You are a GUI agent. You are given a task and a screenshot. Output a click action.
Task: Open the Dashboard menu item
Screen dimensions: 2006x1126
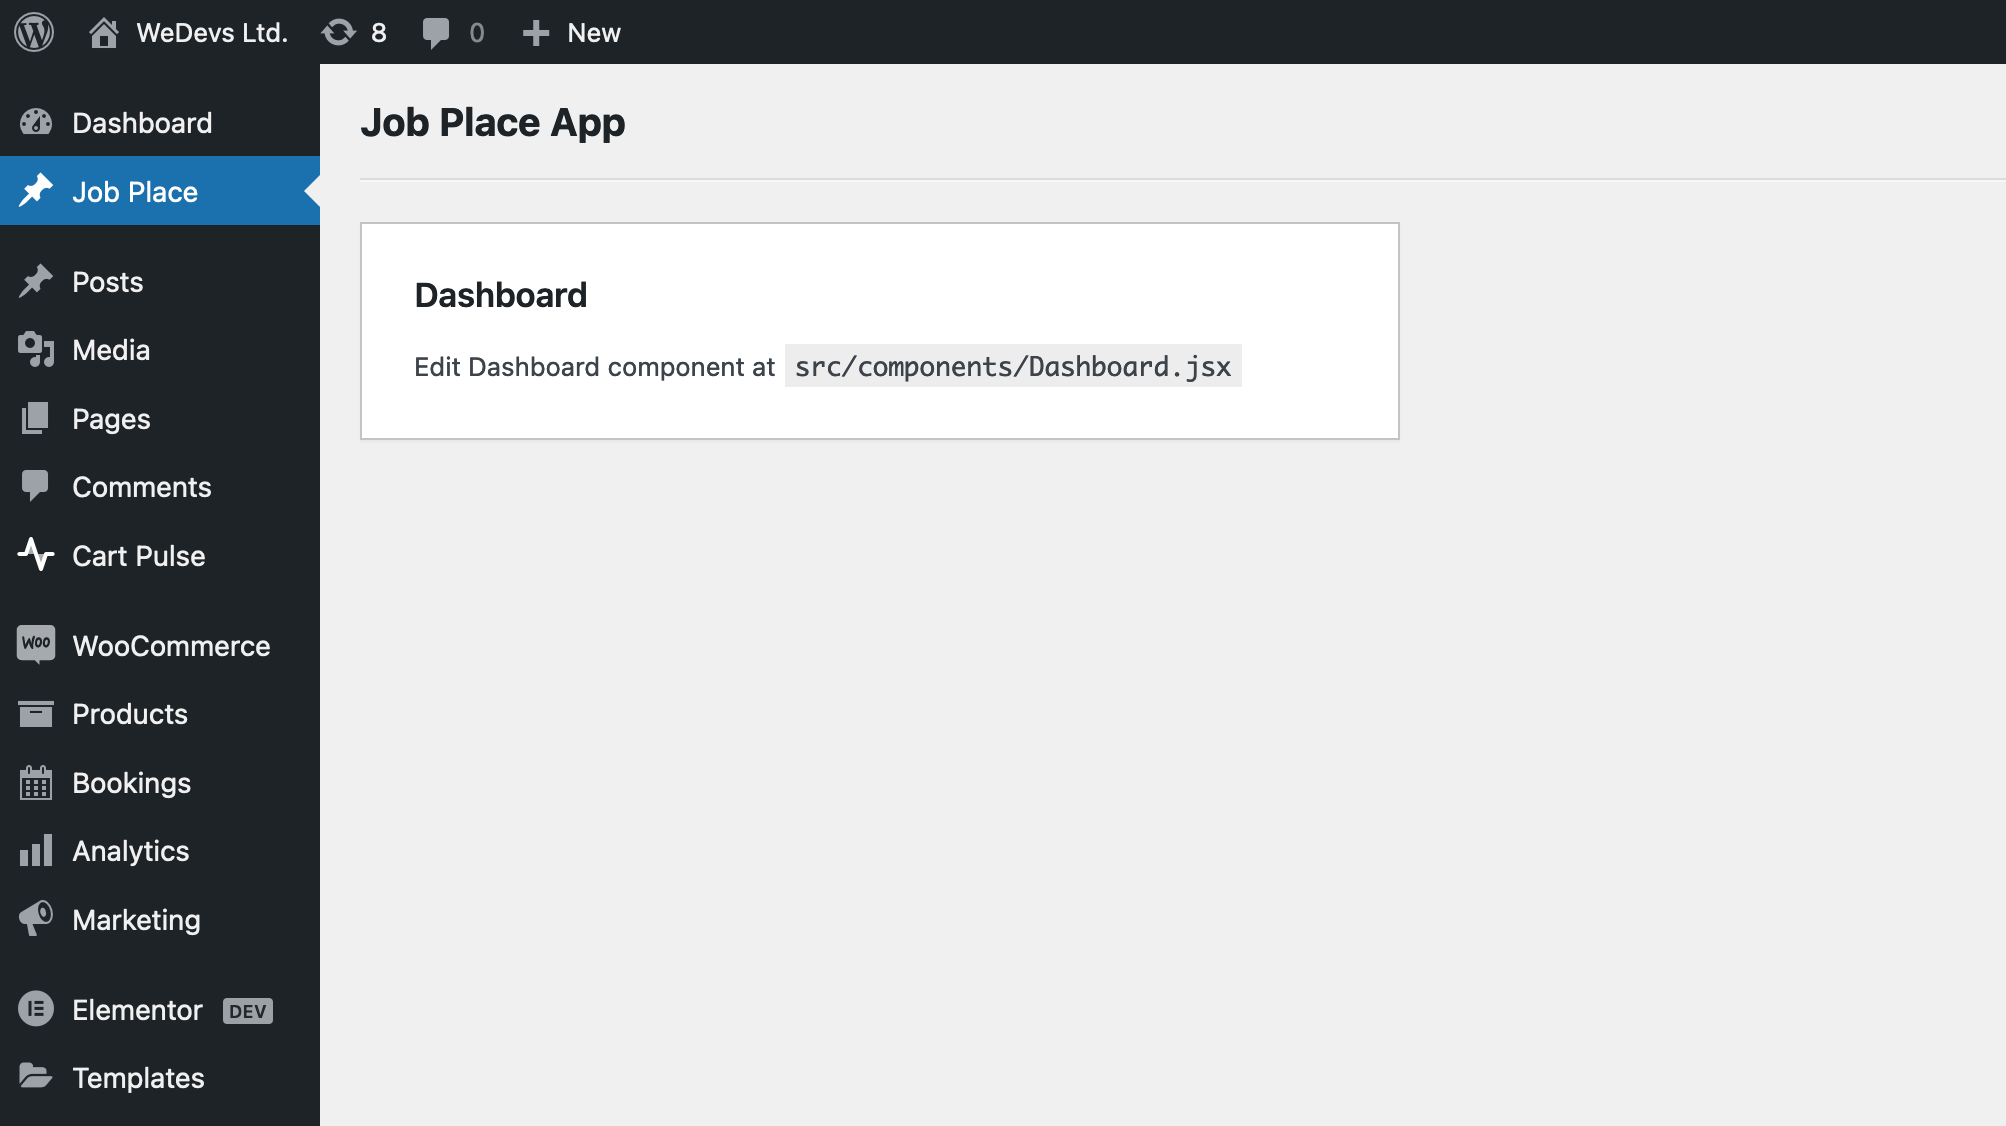pos(141,123)
